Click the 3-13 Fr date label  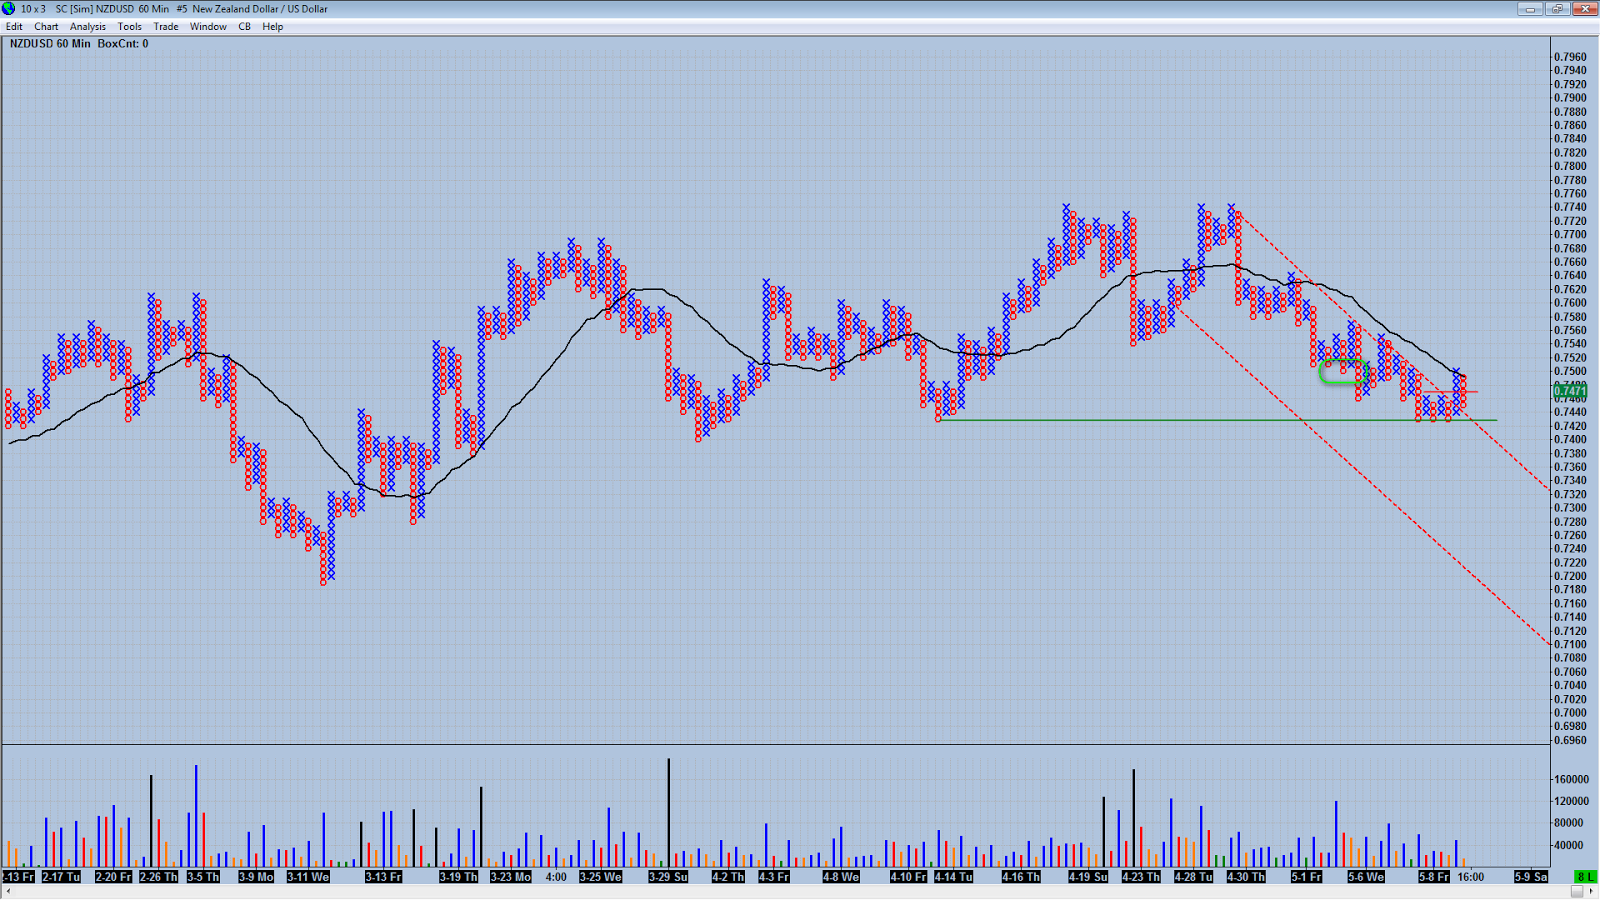(383, 877)
